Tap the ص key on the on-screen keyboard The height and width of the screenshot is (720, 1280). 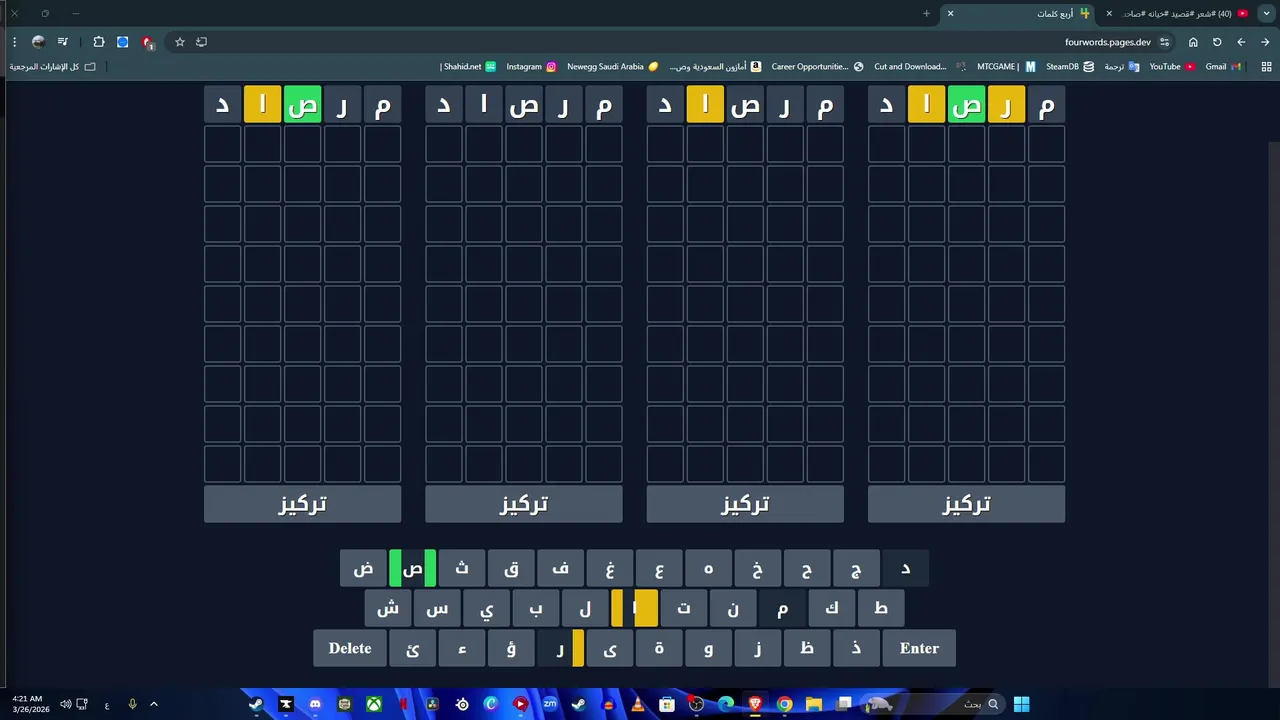tap(412, 568)
